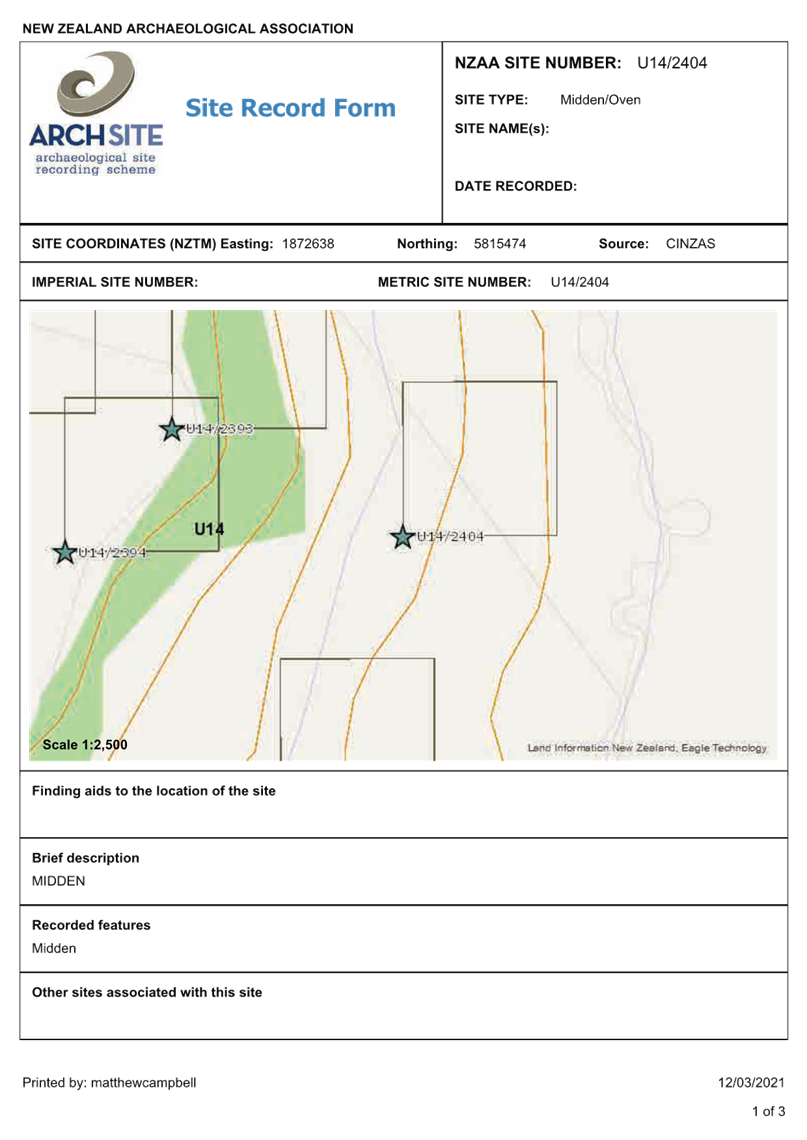
Task: Click the page indicator 1 of 3
Action: click(x=768, y=1111)
